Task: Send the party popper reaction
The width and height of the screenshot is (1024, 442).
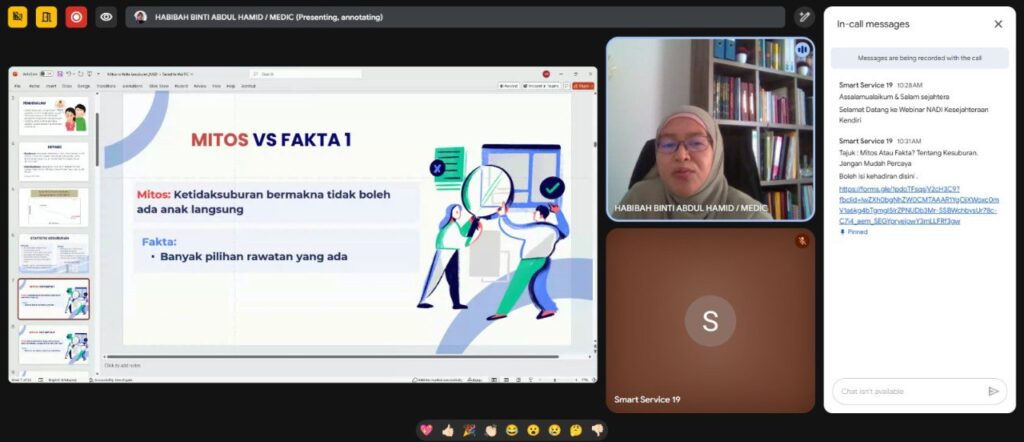Action: [x=468, y=430]
